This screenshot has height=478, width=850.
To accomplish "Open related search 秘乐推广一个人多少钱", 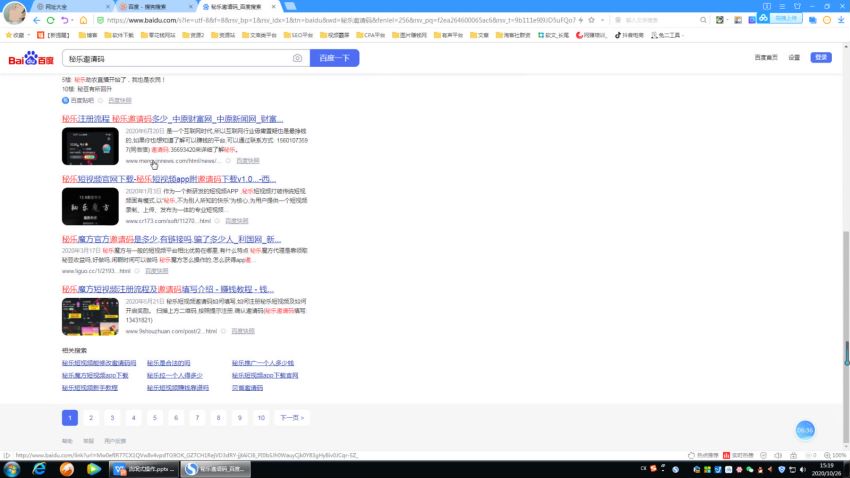I will (263, 363).
